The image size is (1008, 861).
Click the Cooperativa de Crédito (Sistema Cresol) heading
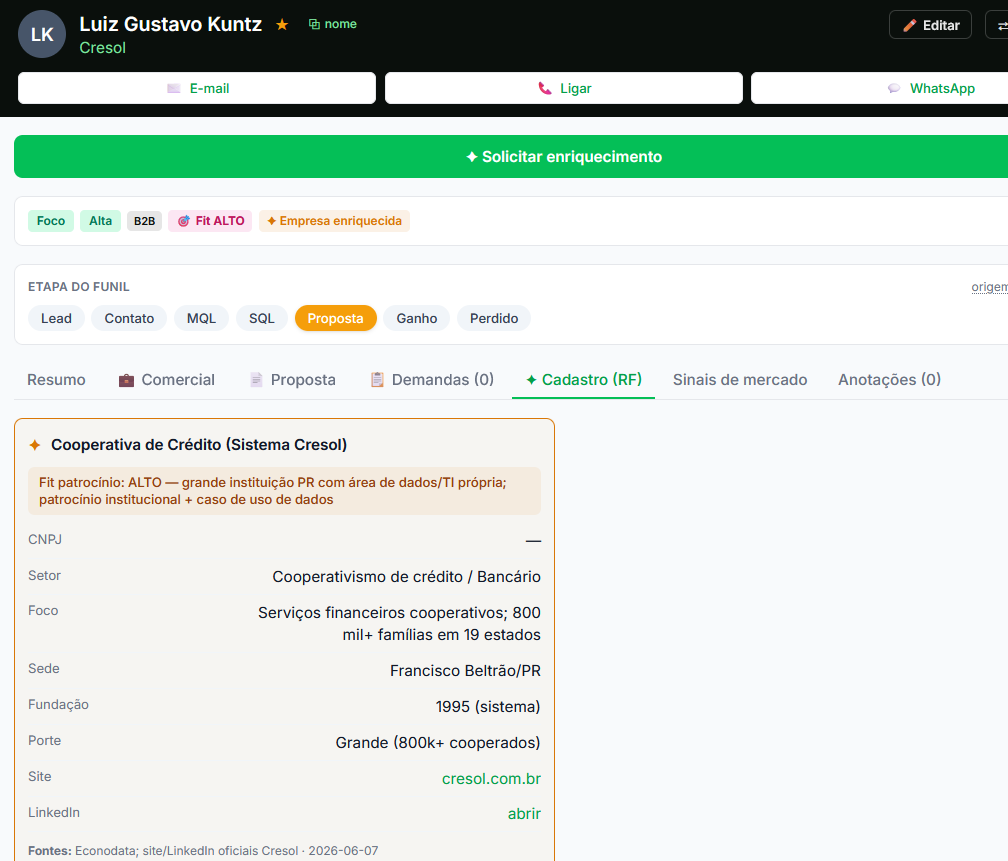(x=199, y=444)
